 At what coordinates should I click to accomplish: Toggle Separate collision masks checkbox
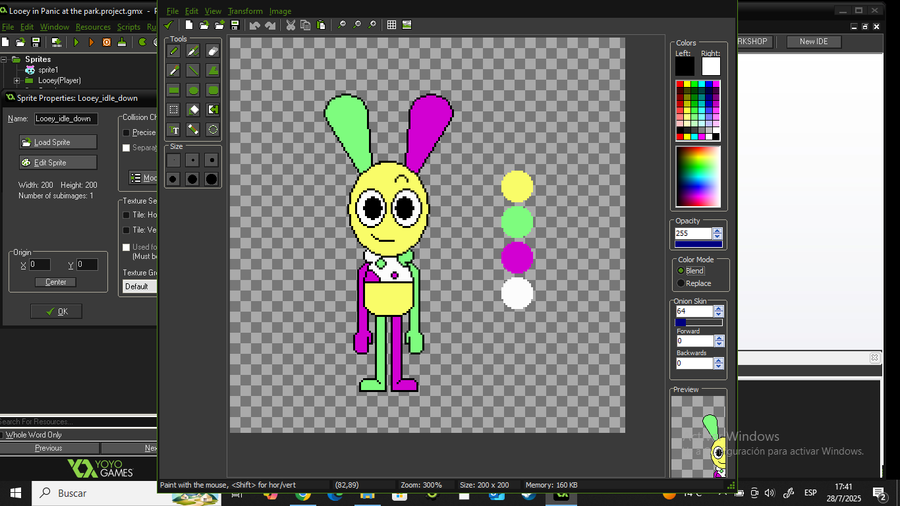126,148
